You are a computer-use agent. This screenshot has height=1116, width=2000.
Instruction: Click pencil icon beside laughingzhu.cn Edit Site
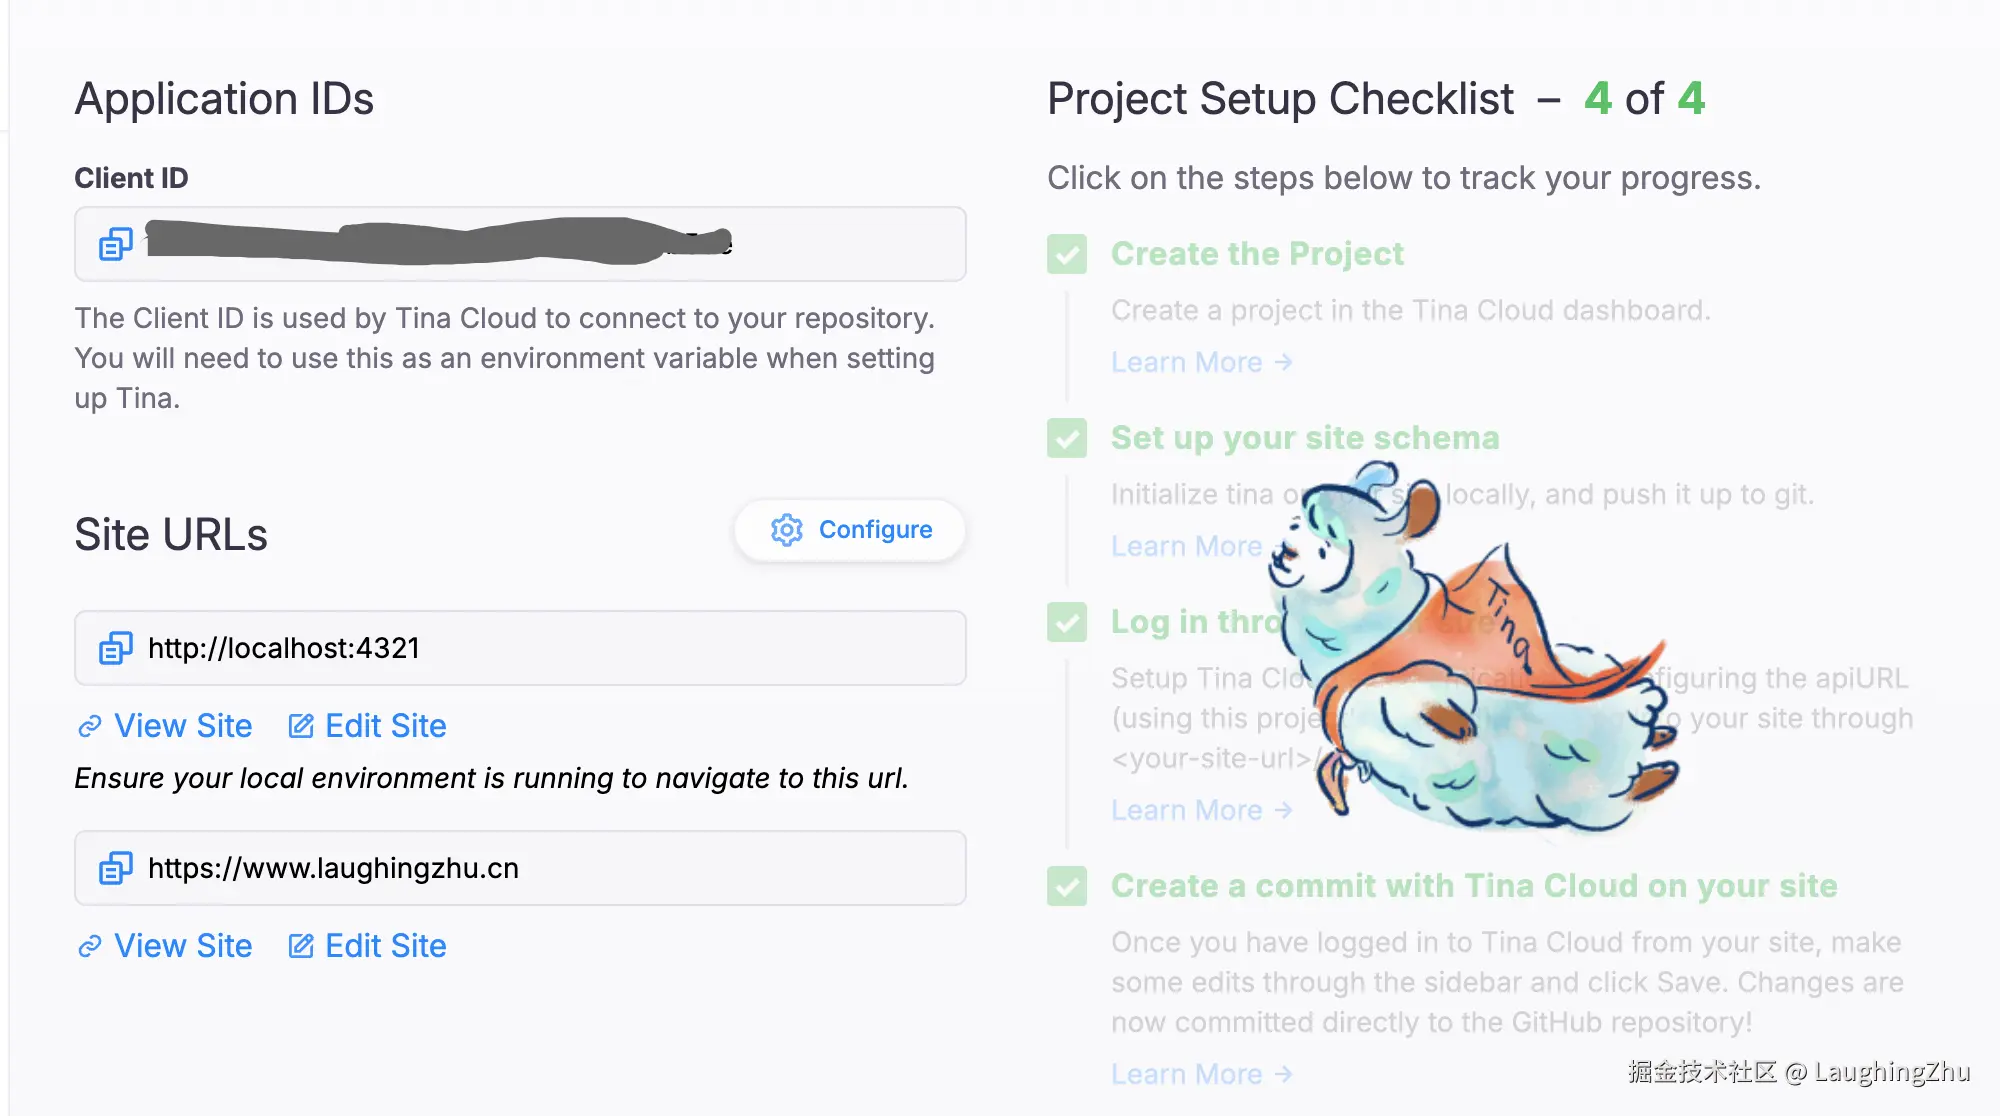[x=301, y=946]
